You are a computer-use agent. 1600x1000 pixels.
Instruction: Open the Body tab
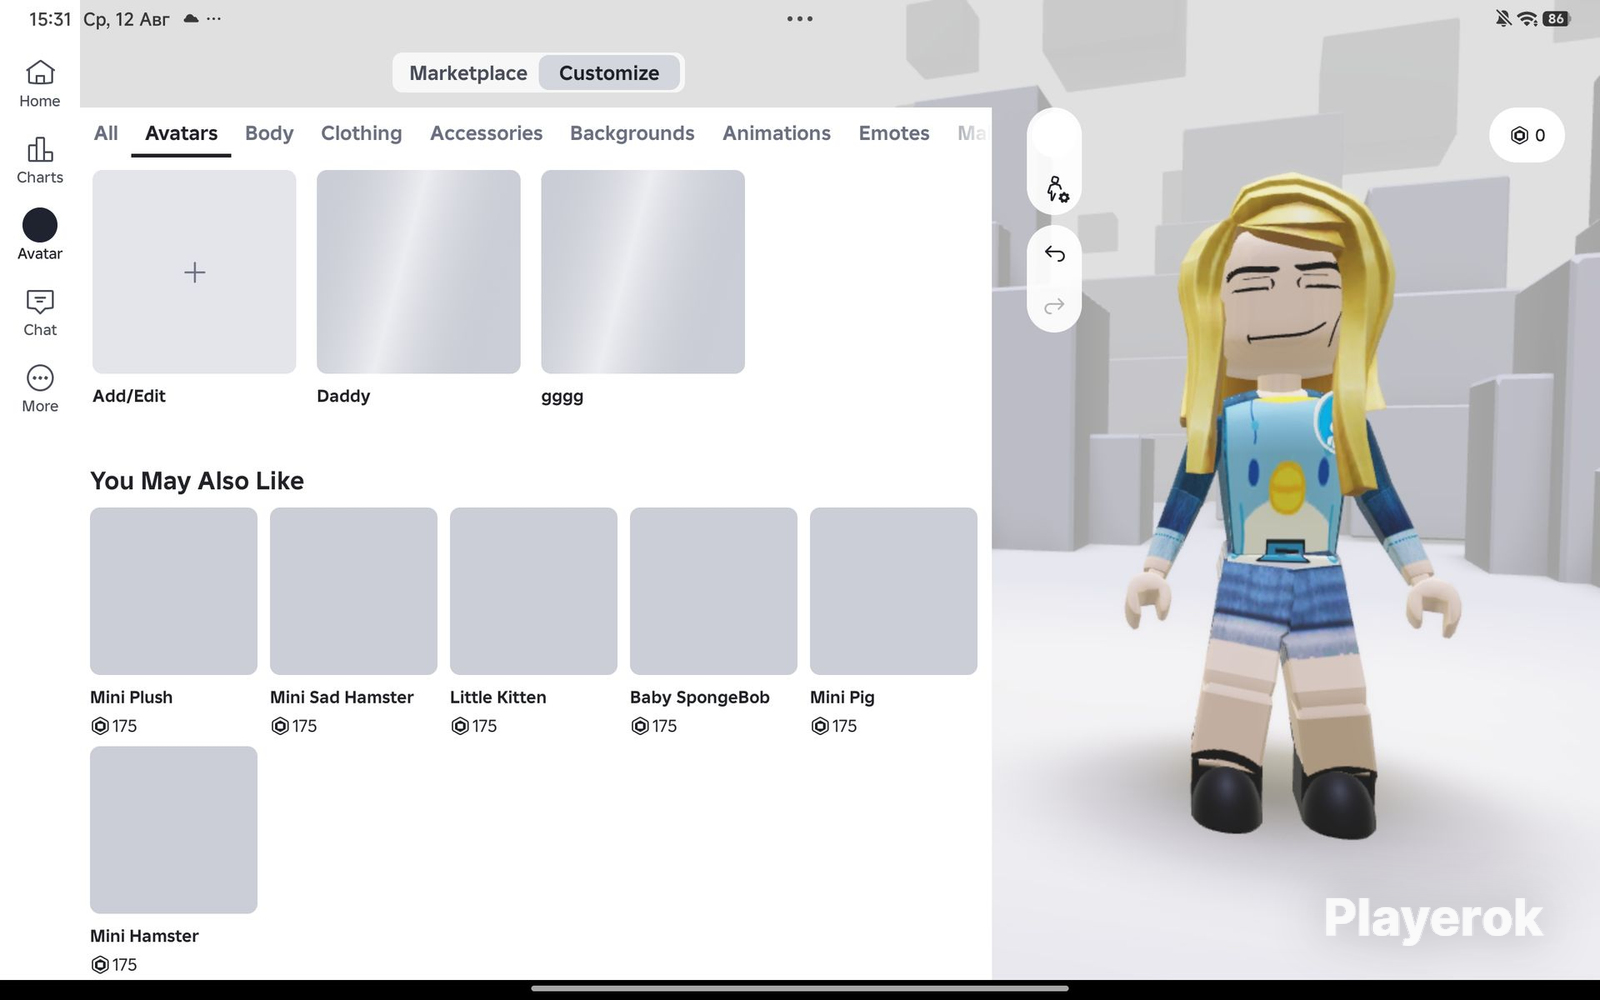click(x=269, y=133)
